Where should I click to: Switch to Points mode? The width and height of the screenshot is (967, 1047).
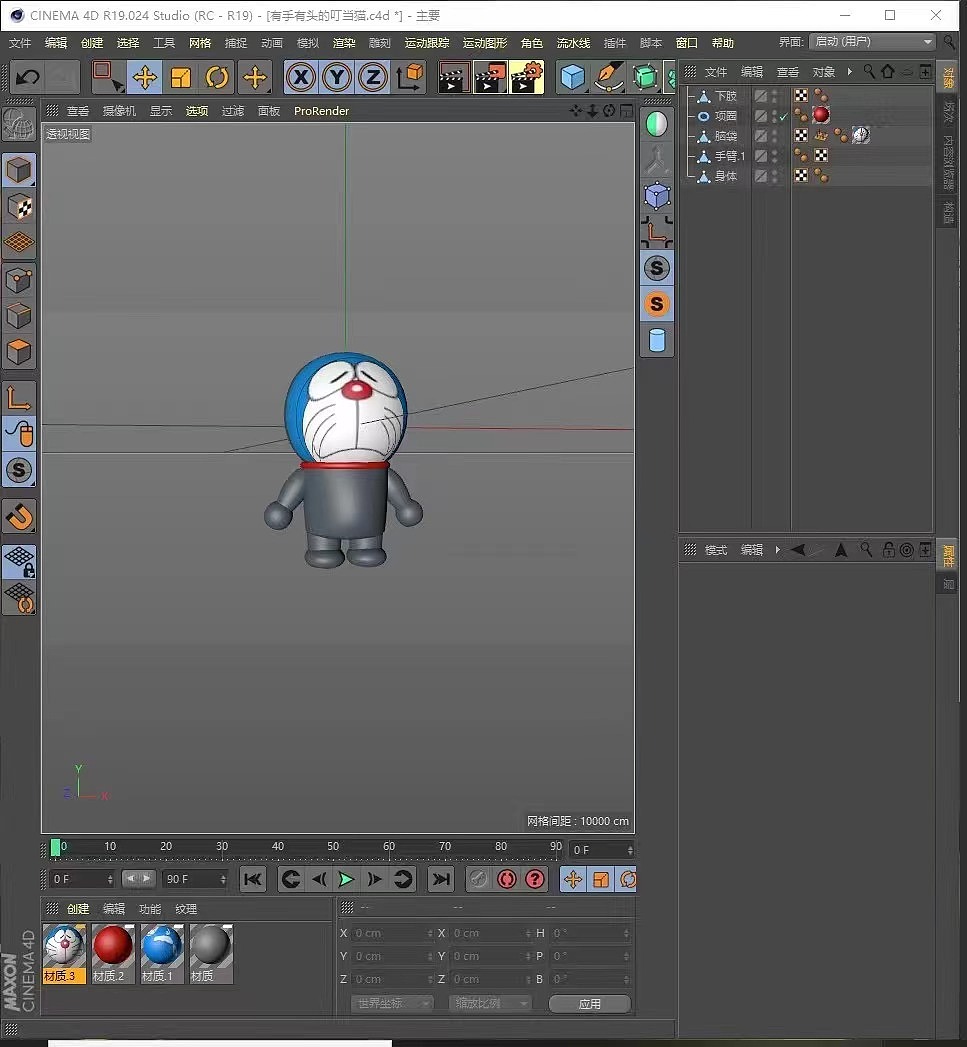pyautogui.click(x=19, y=280)
